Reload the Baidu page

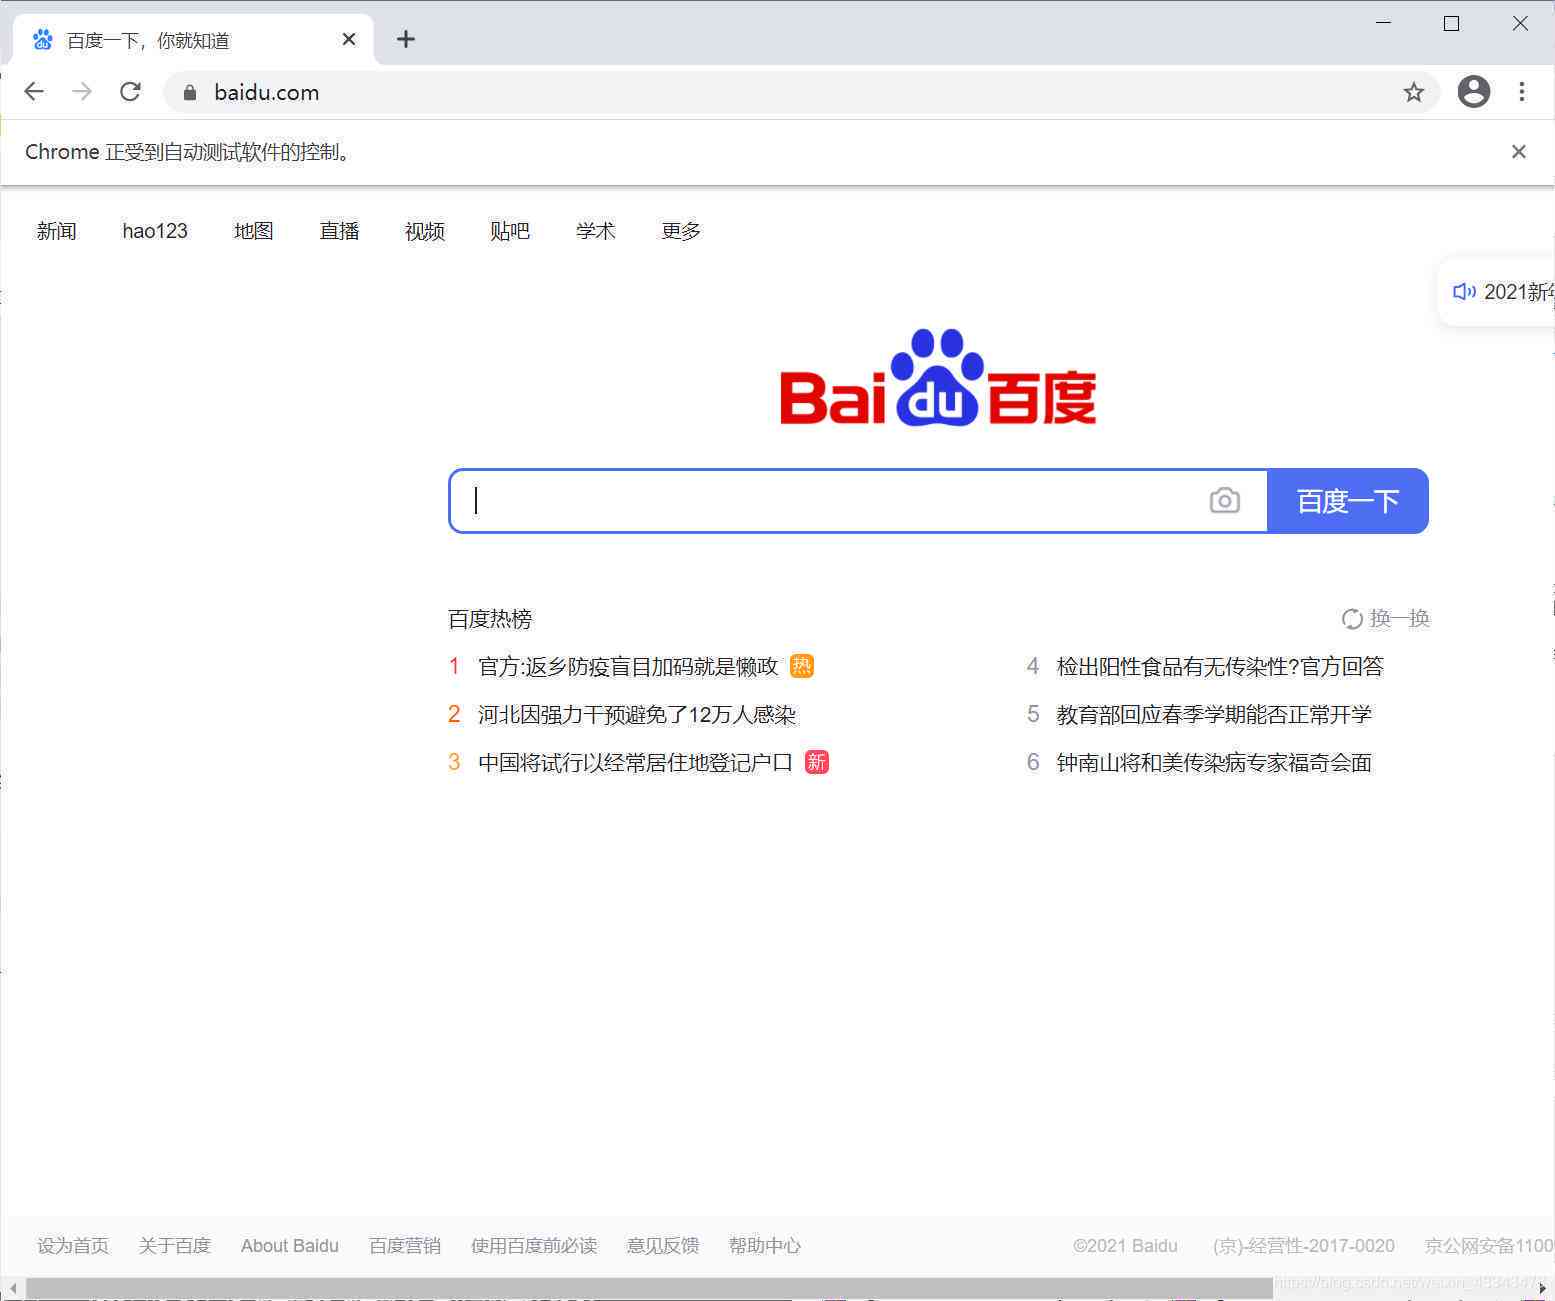[x=130, y=92]
